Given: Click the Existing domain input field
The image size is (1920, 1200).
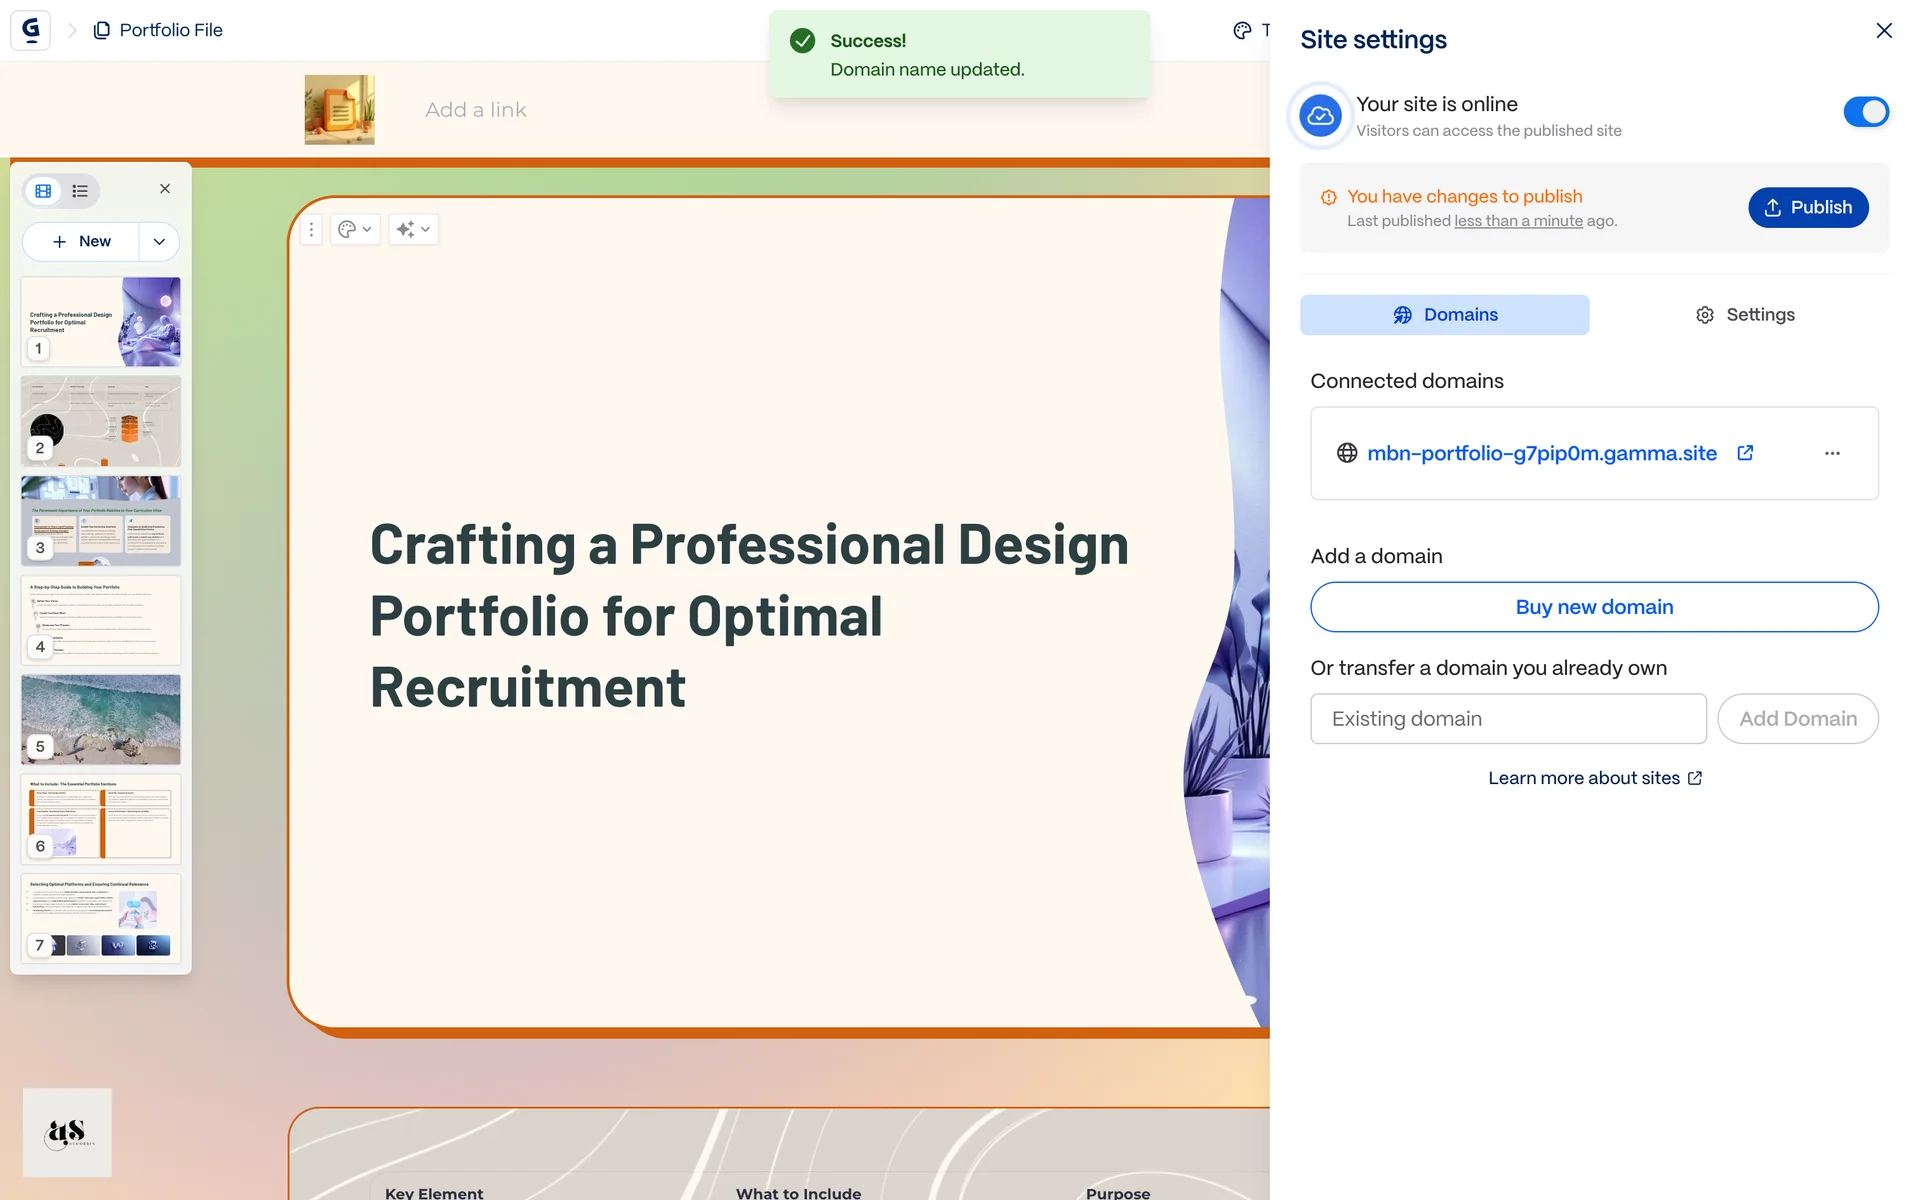Looking at the screenshot, I should (1508, 719).
